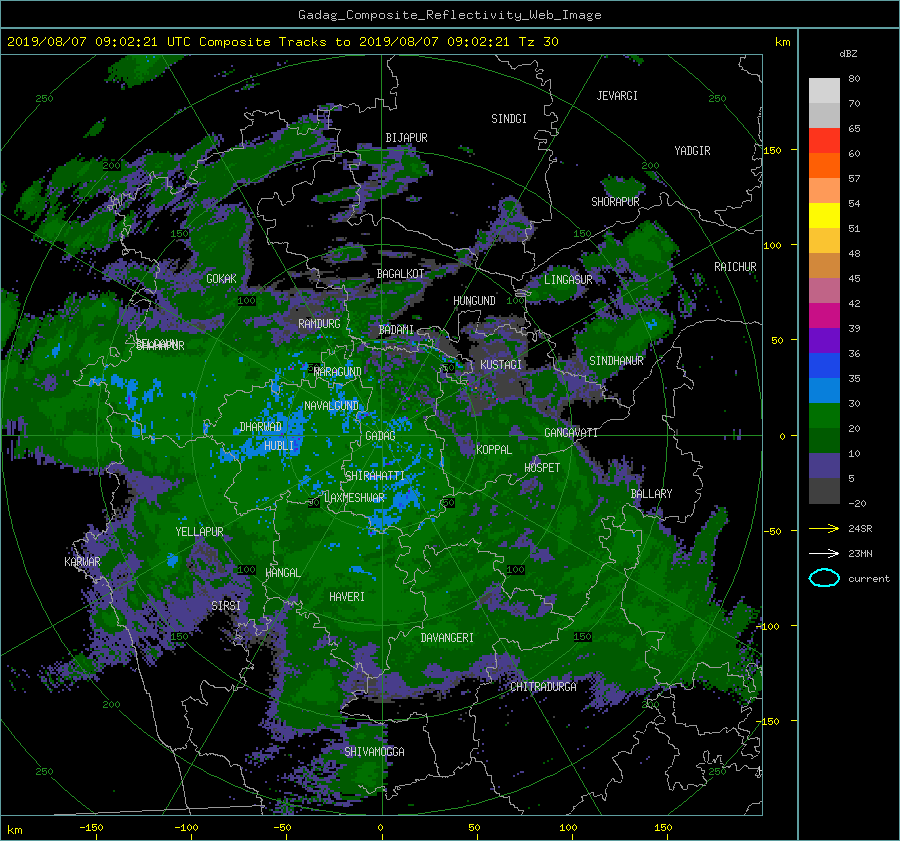900x841 pixels.
Task: Click the -100 tick on horizontal axis
Action: (186, 827)
